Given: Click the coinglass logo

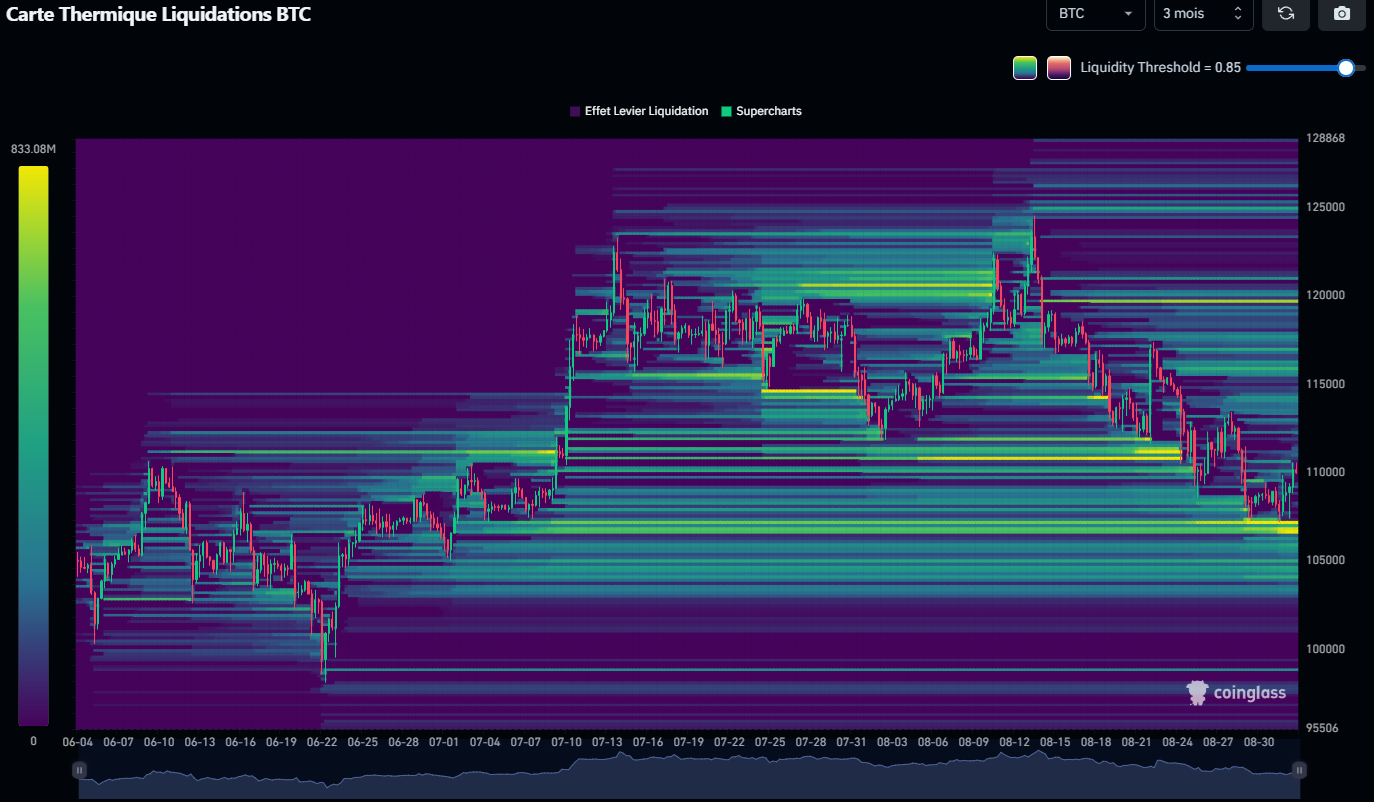Looking at the screenshot, I should click(1196, 691).
